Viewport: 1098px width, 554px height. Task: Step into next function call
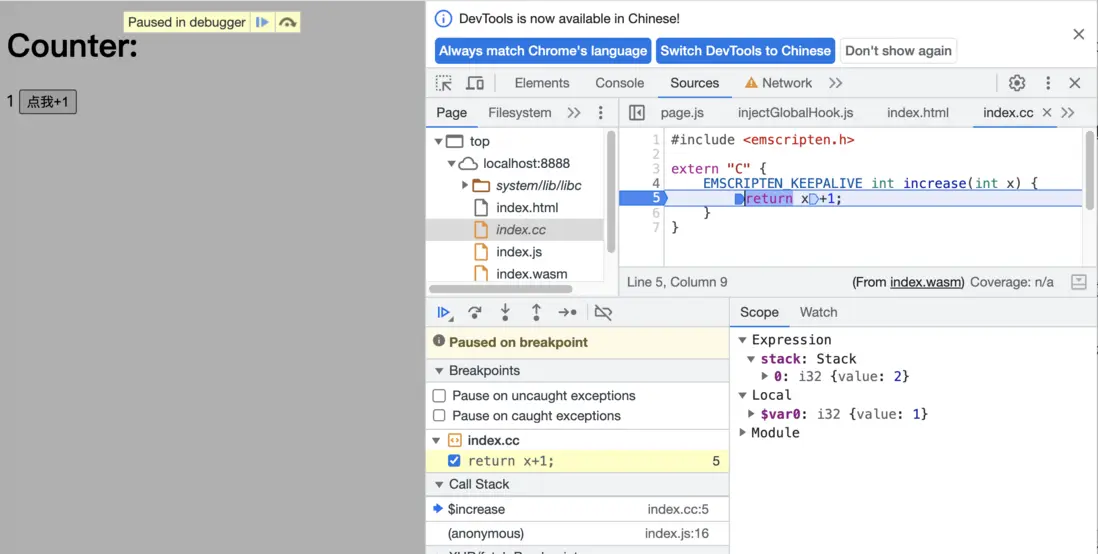click(x=505, y=313)
